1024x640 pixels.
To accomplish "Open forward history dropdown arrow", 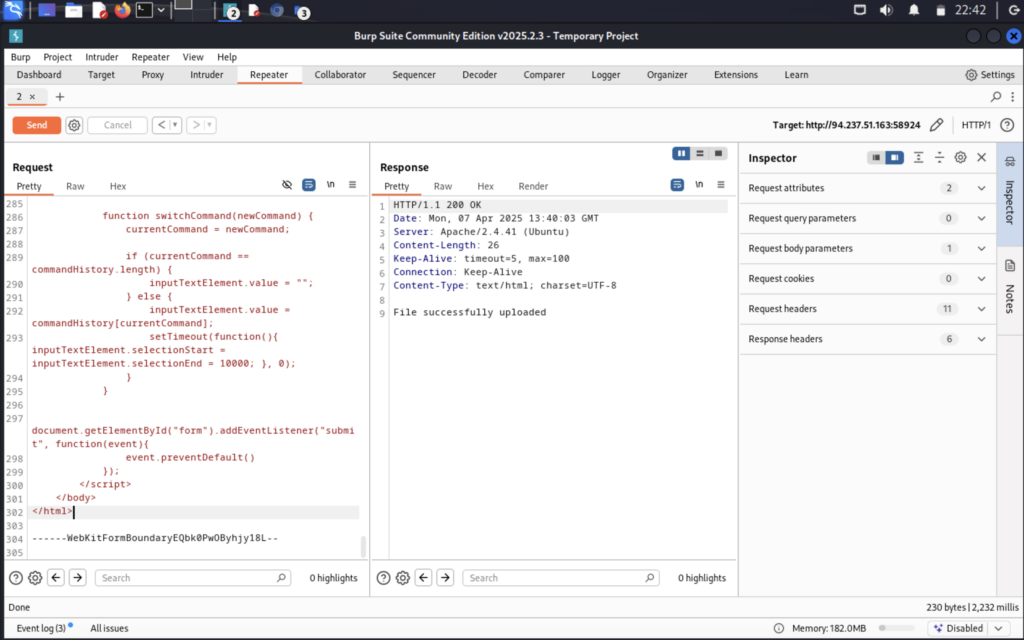I will point(210,125).
